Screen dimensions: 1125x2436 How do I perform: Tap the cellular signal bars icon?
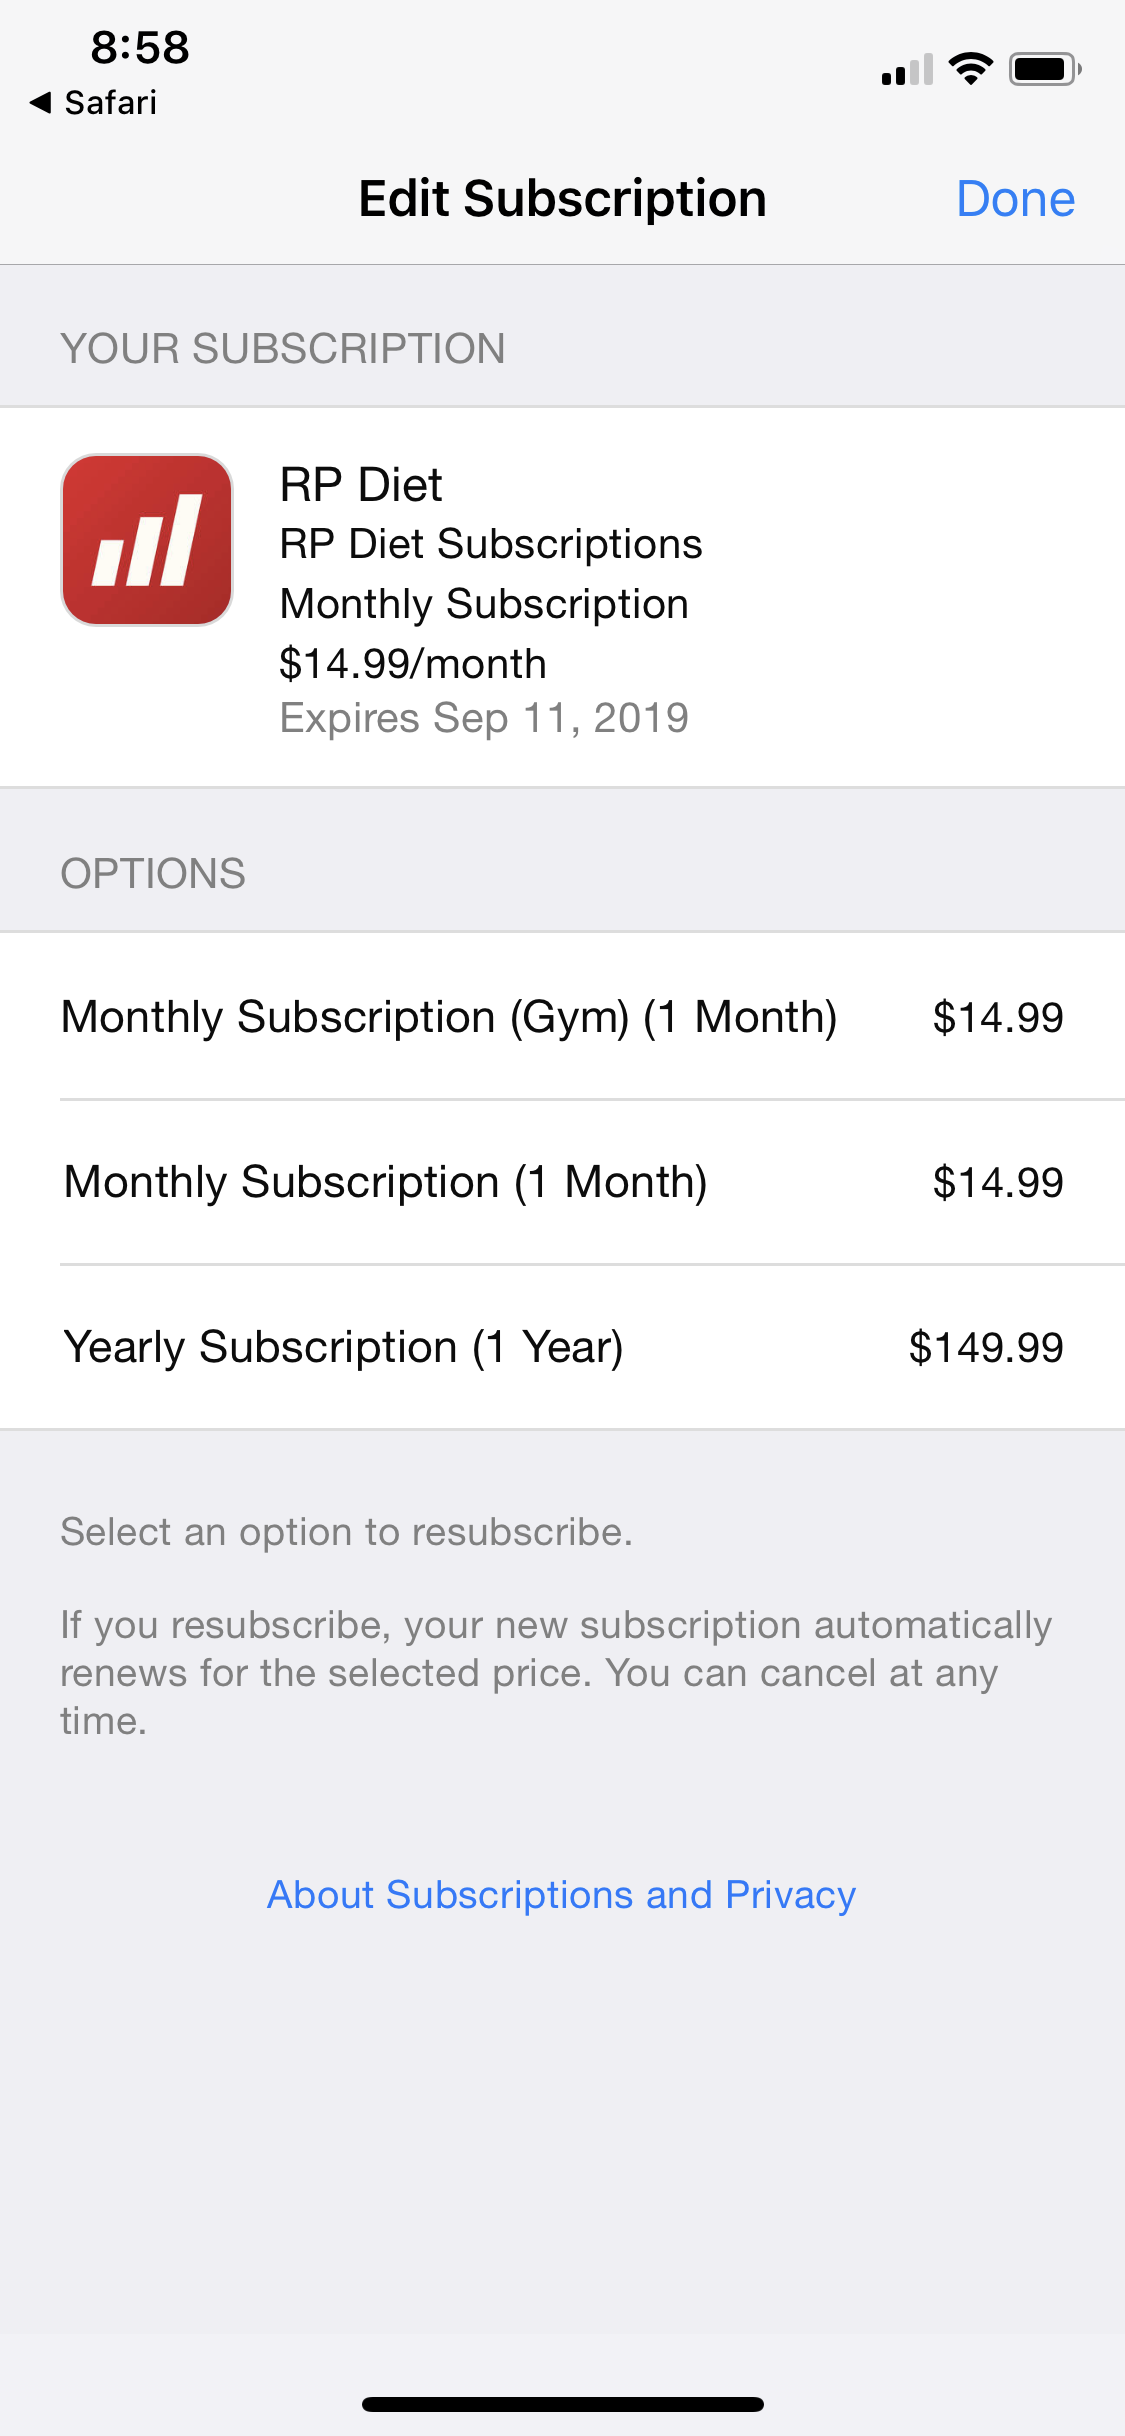[906, 70]
